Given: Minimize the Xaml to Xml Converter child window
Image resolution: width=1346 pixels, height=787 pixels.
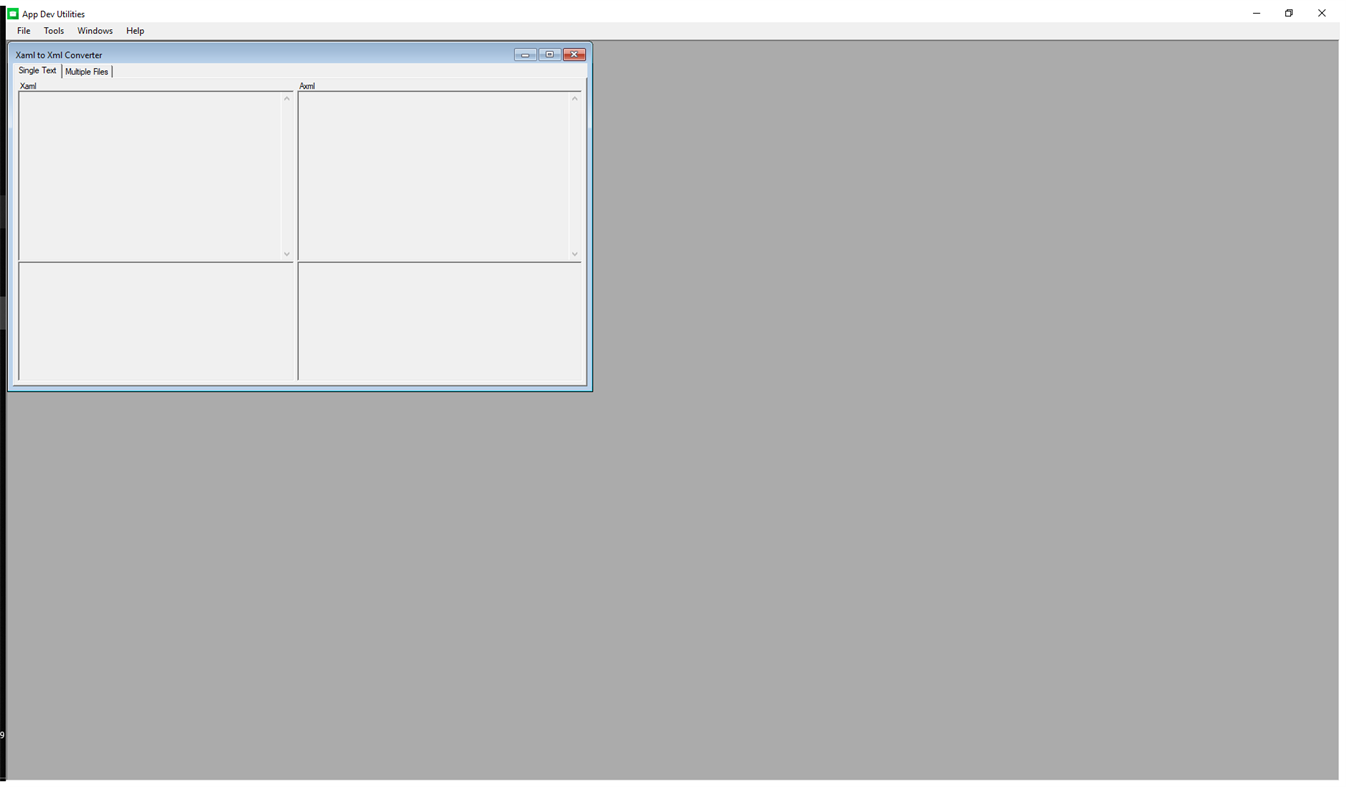Looking at the screenshot, I should coord(525,54).
